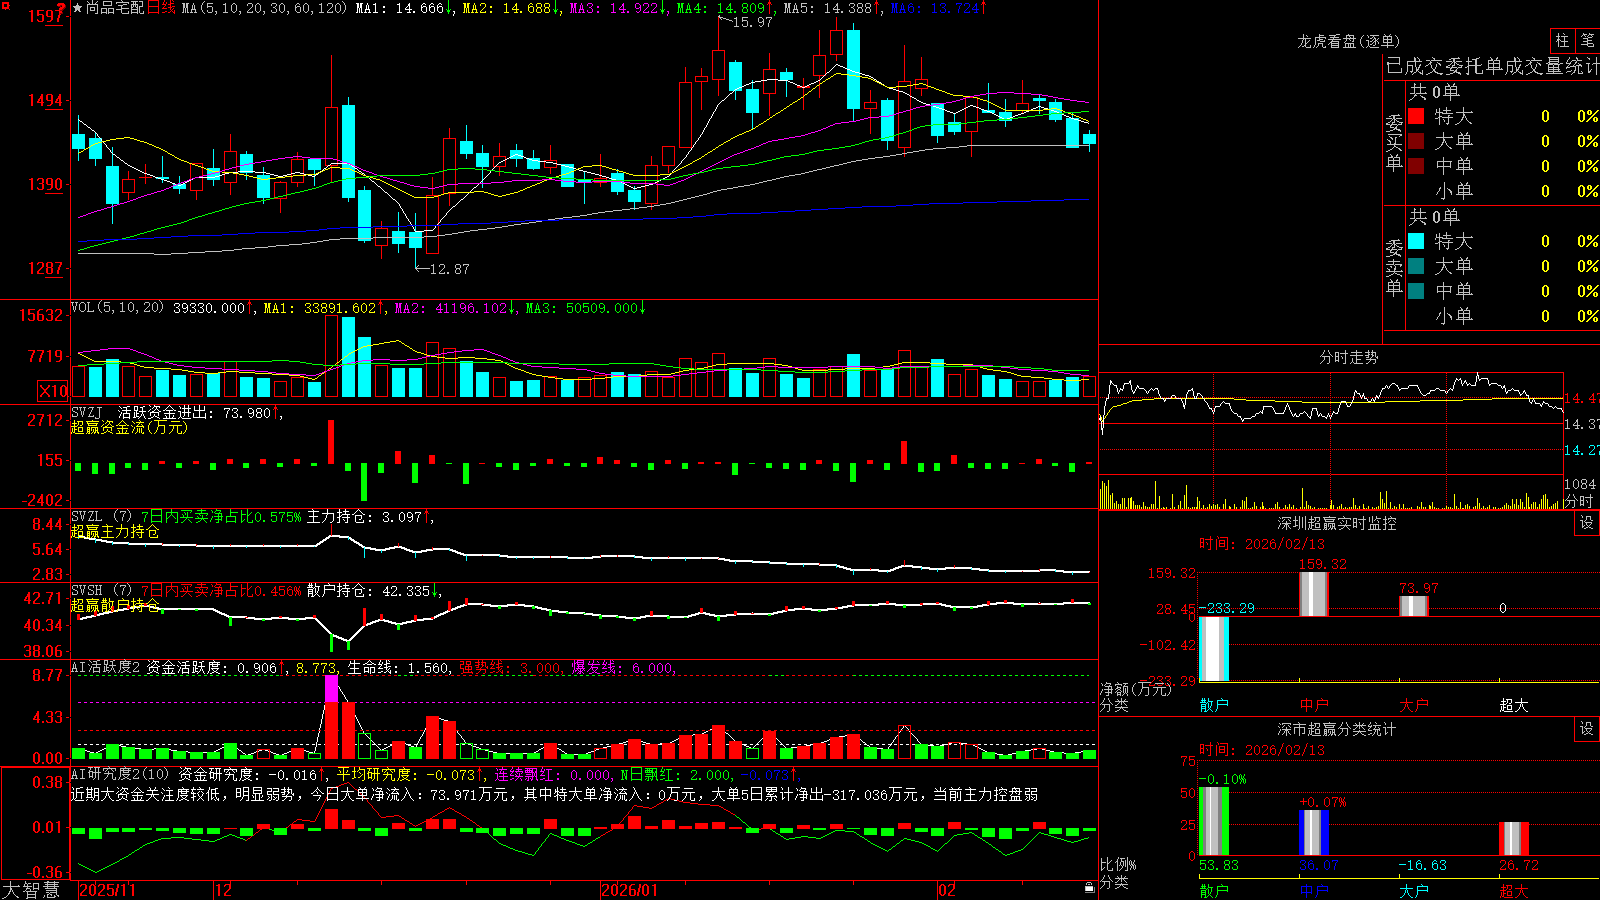Click the X10 volume scale marker
Image resolution: width=1600 pixels, height=900 pixels.
point(53,391)
